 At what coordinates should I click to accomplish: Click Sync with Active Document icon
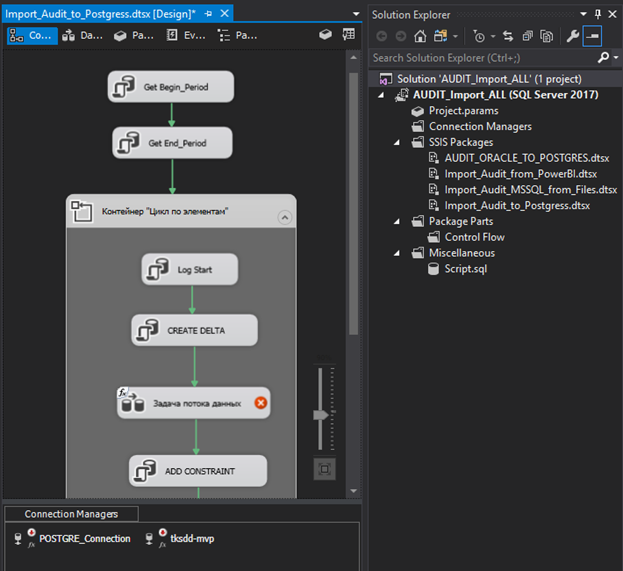[508, 36]
